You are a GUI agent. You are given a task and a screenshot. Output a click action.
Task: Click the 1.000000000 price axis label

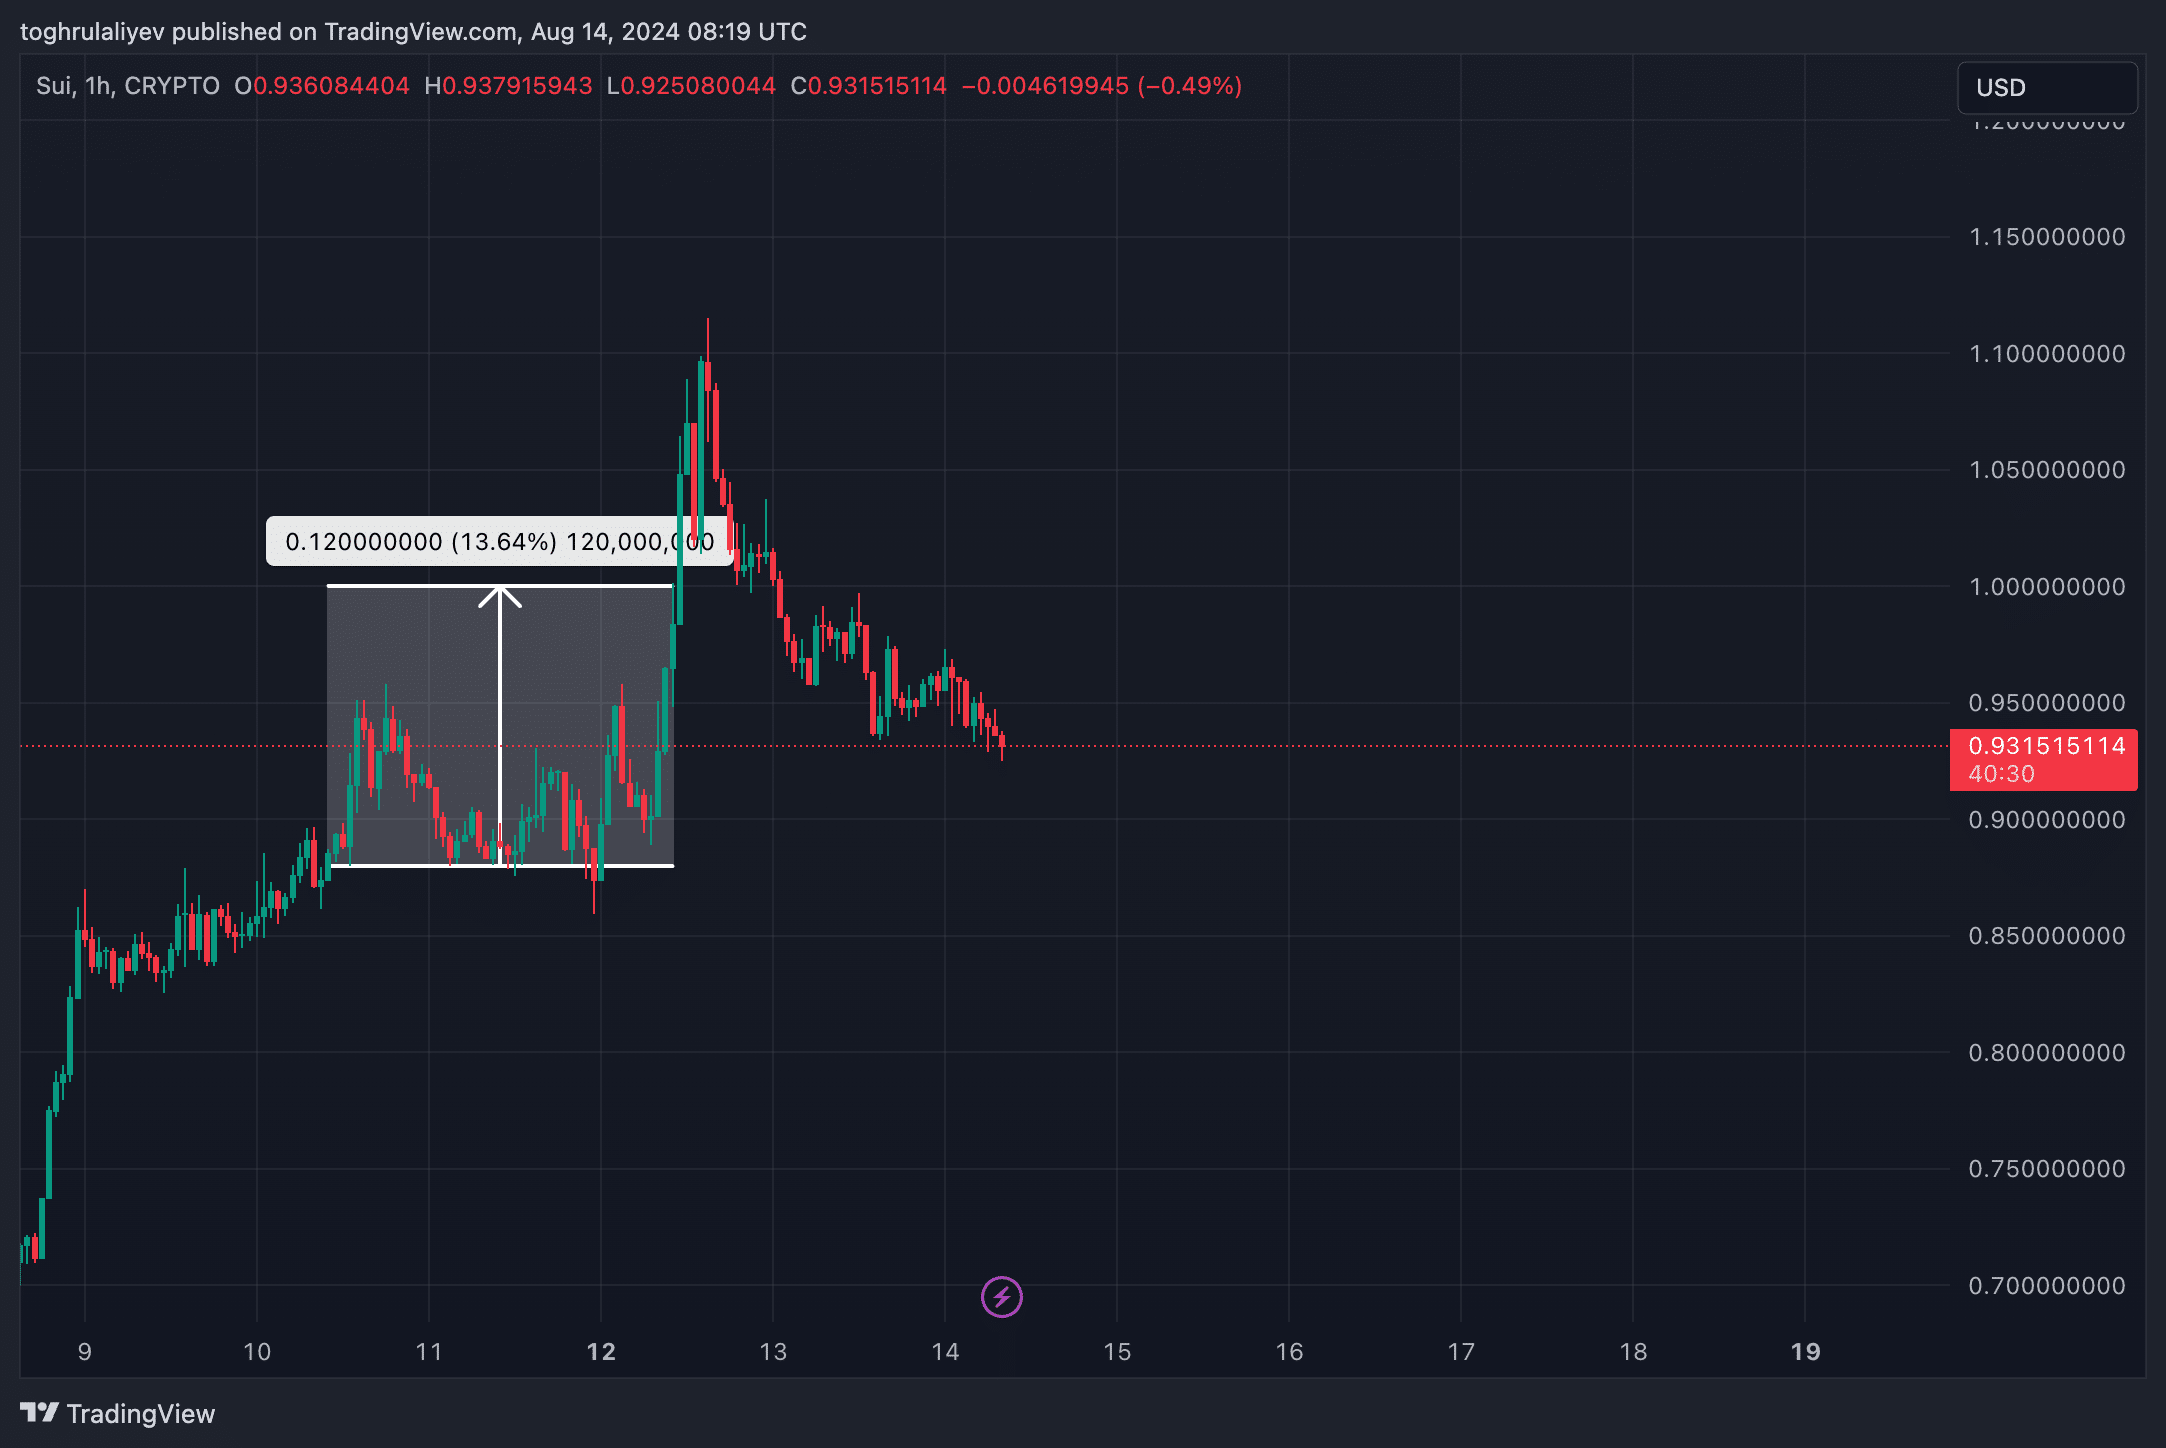click(x=2047, y=587)
